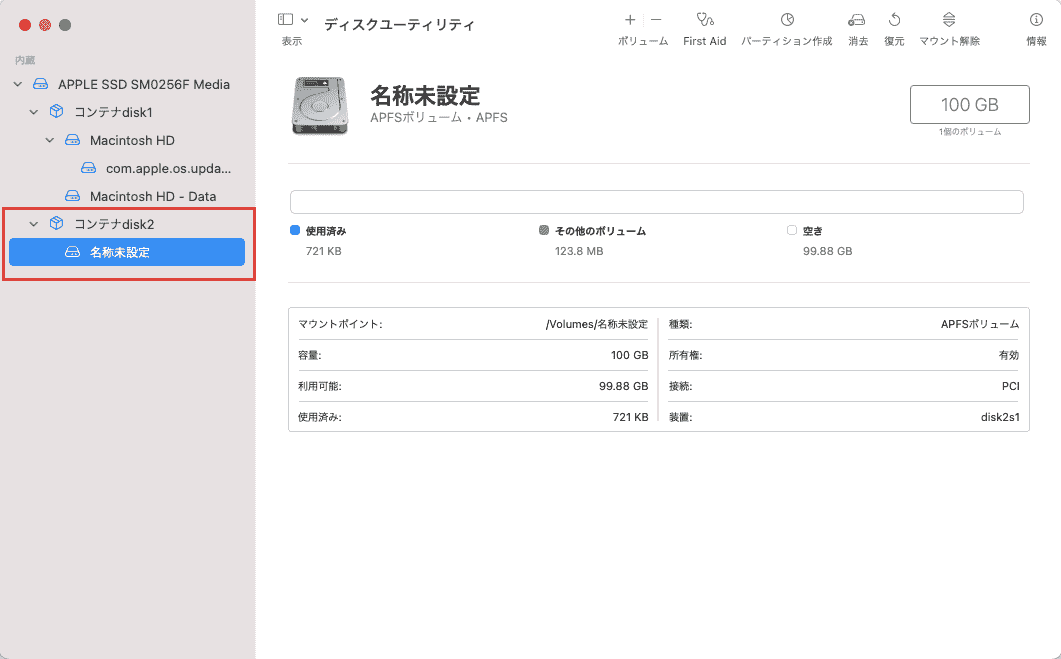Image resolution: width=1061 pixels, height=659 pixels.
Task: Click the APFSボリューム type value in the table
Action: pos(980,324)
